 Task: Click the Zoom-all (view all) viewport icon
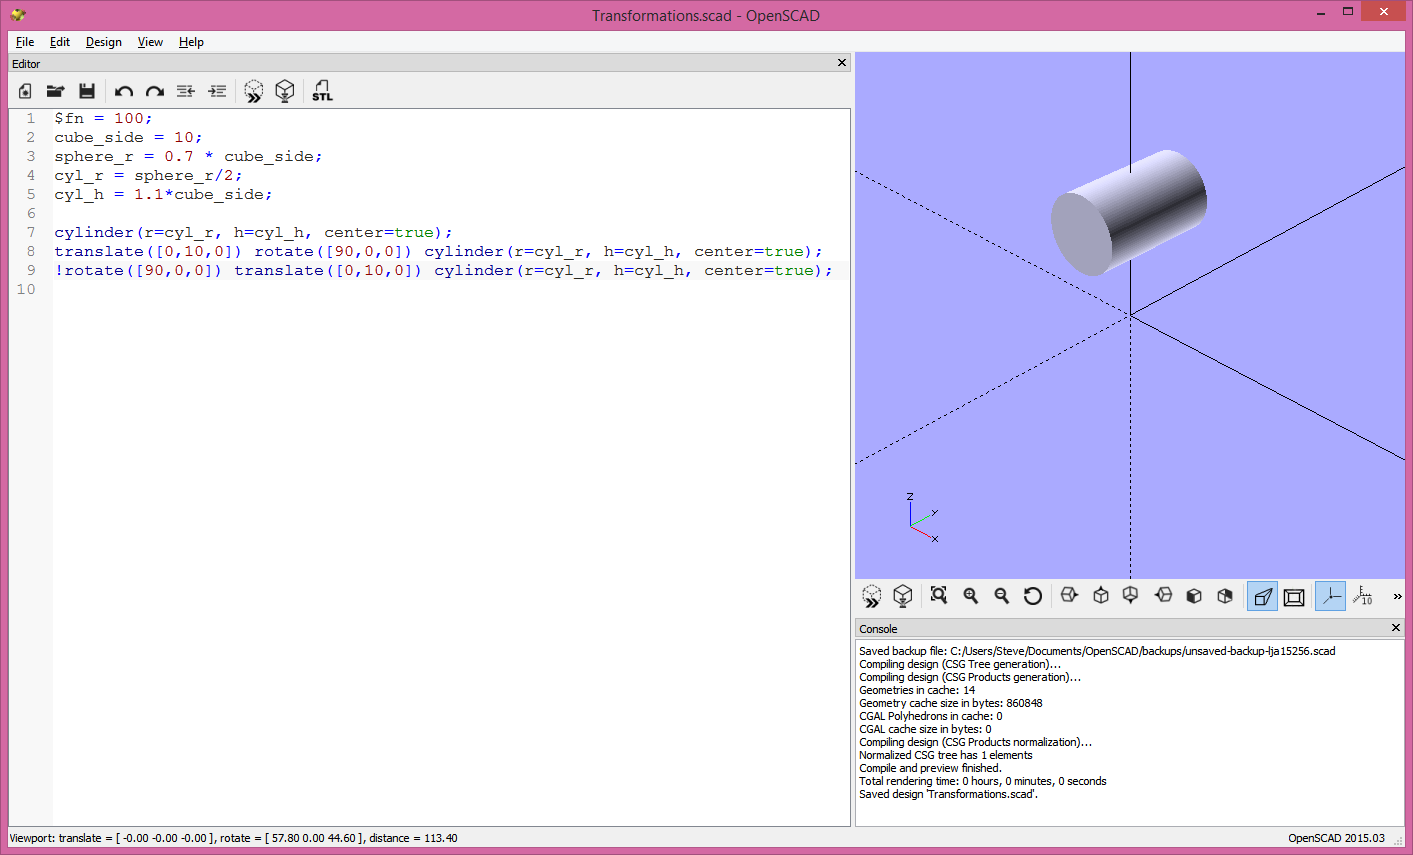pyautogui.click(x=937, y=596)
